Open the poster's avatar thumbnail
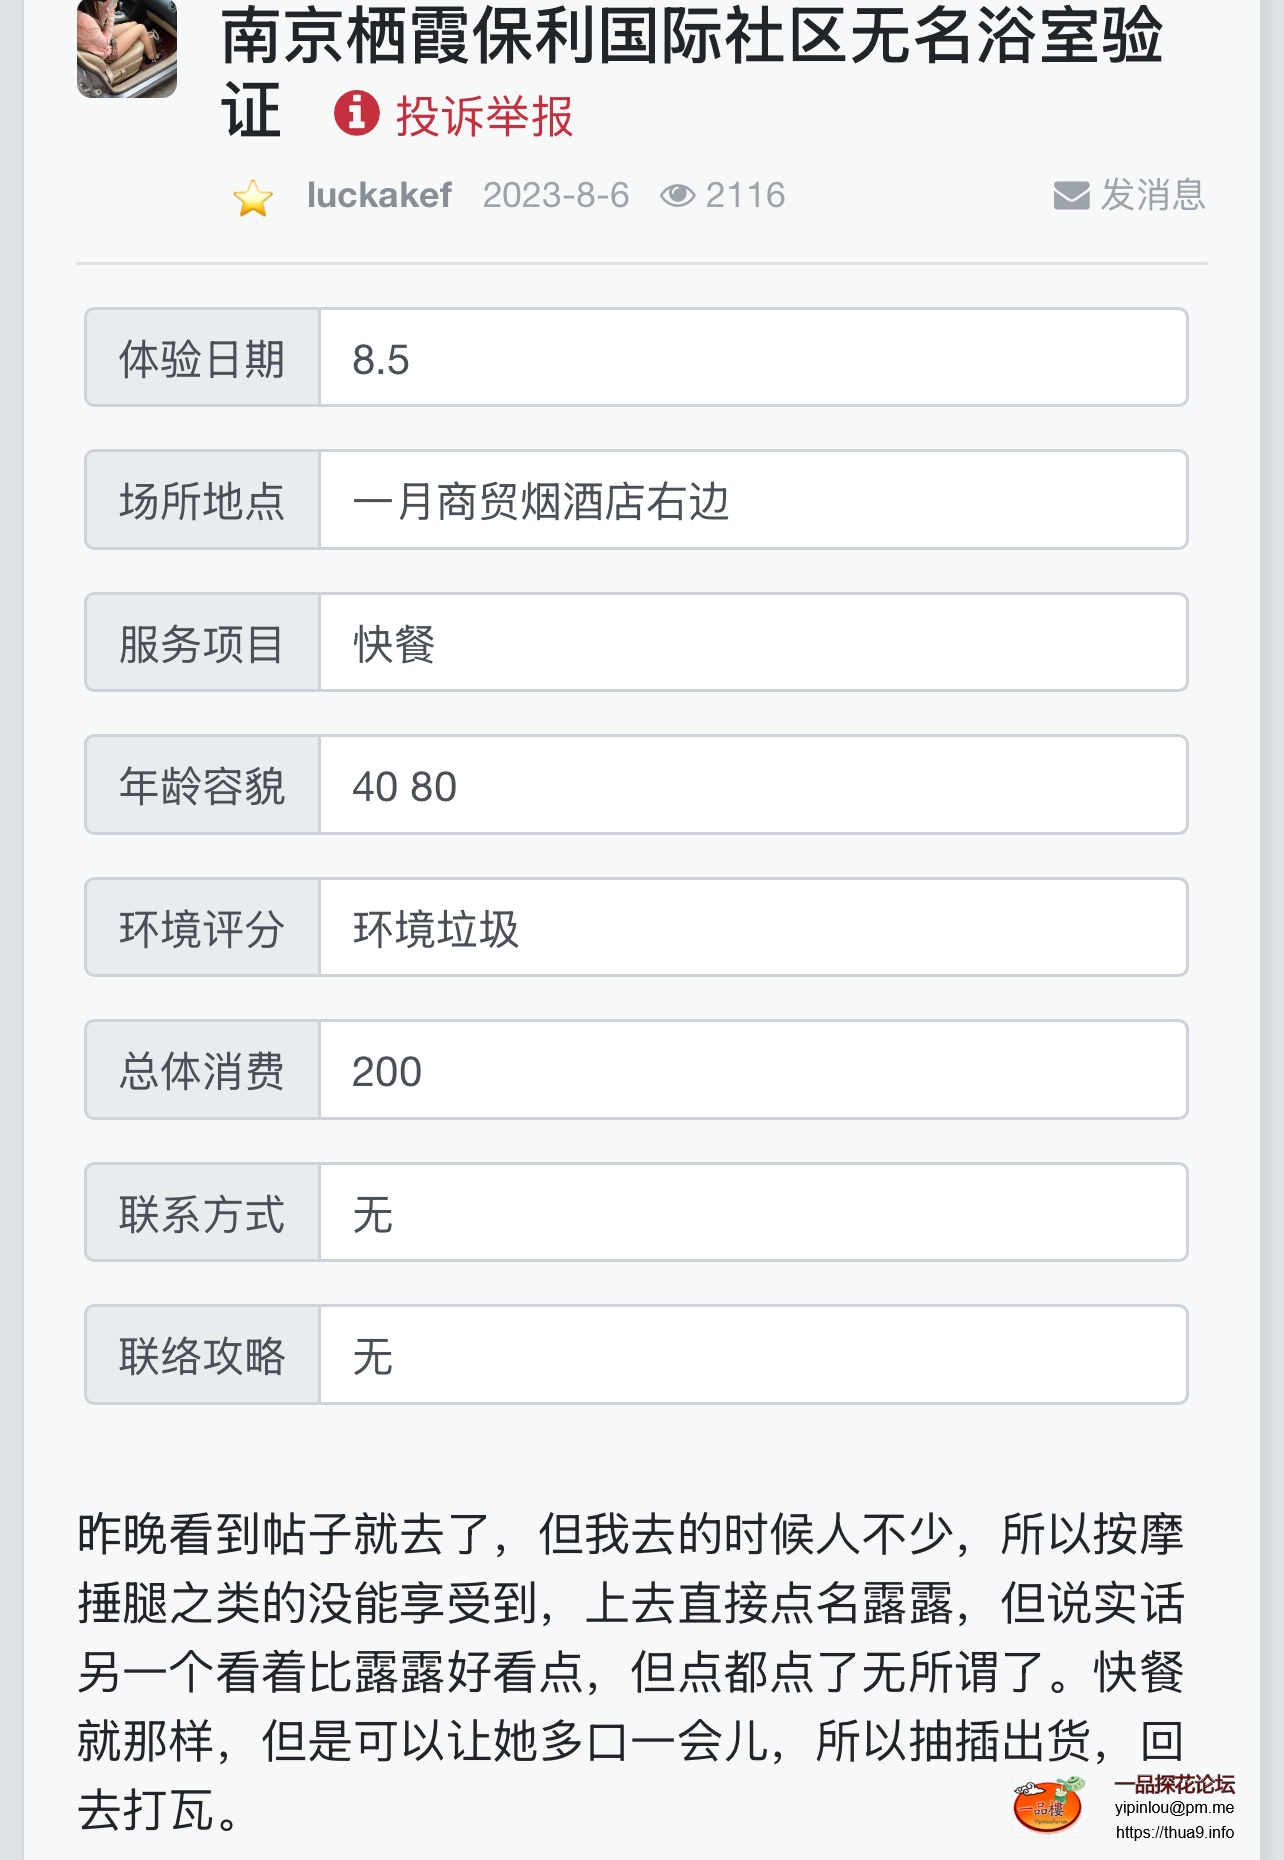1284x1860 pixels. 127,48
